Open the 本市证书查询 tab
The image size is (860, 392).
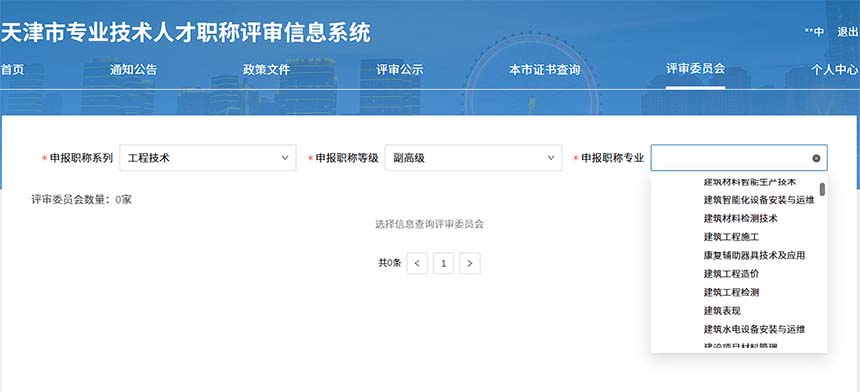point(544,70)
